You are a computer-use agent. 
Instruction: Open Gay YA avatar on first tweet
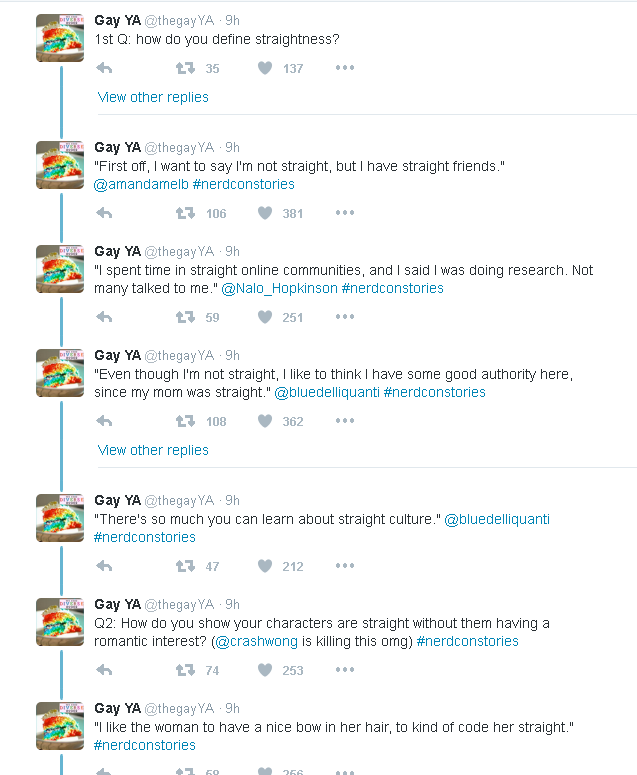point(60,38)
